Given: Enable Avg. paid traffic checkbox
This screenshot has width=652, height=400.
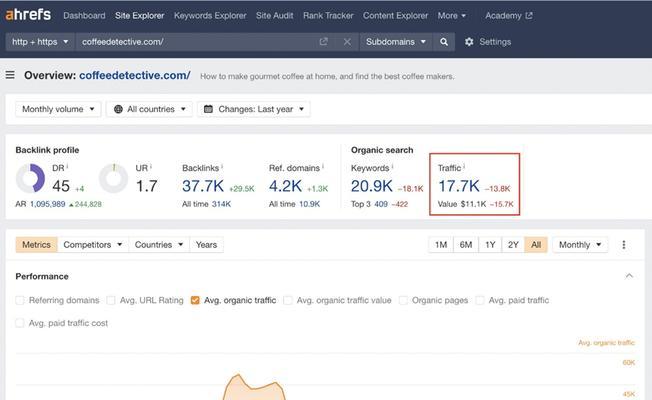Looking at the screenshot, I should pyautogui.click(x=480, y=300).
